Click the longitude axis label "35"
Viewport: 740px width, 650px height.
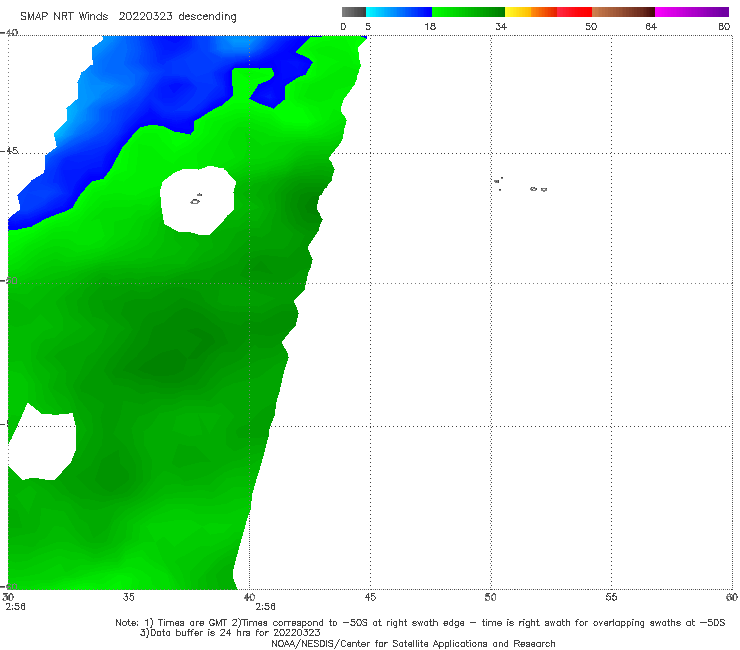point(128,598)
